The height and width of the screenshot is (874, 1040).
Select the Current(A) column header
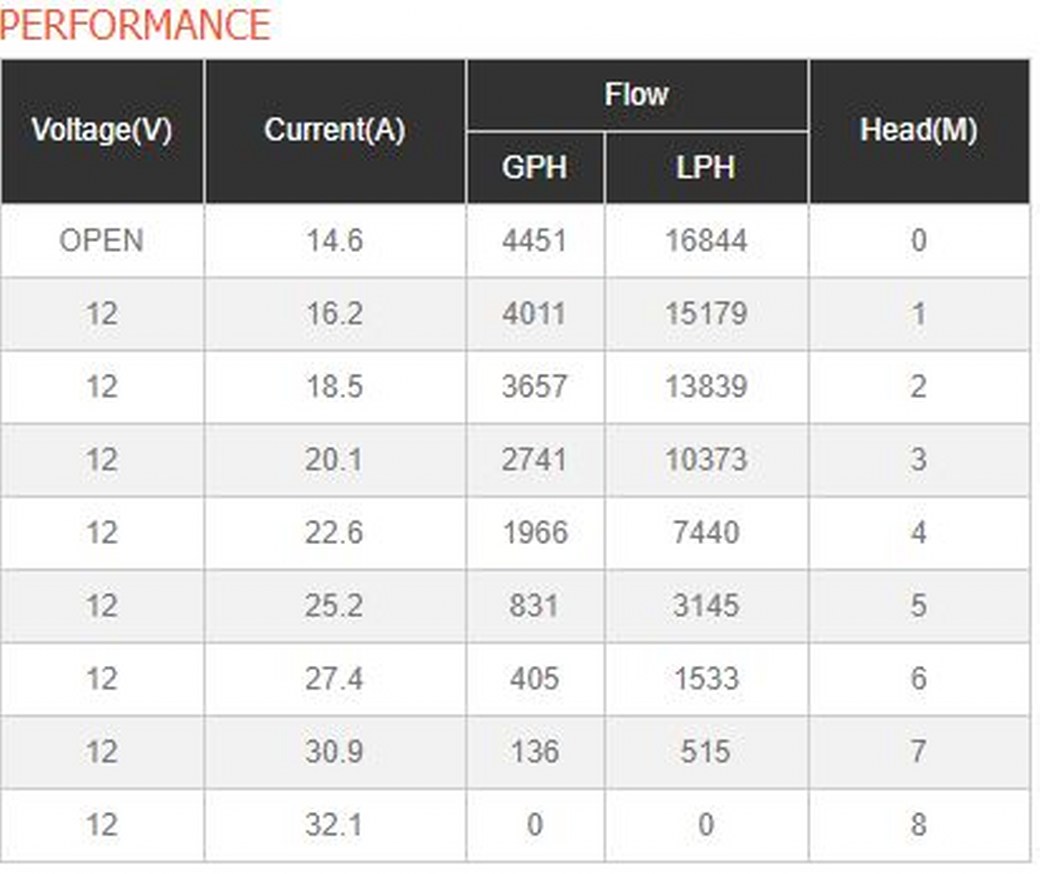334,130
